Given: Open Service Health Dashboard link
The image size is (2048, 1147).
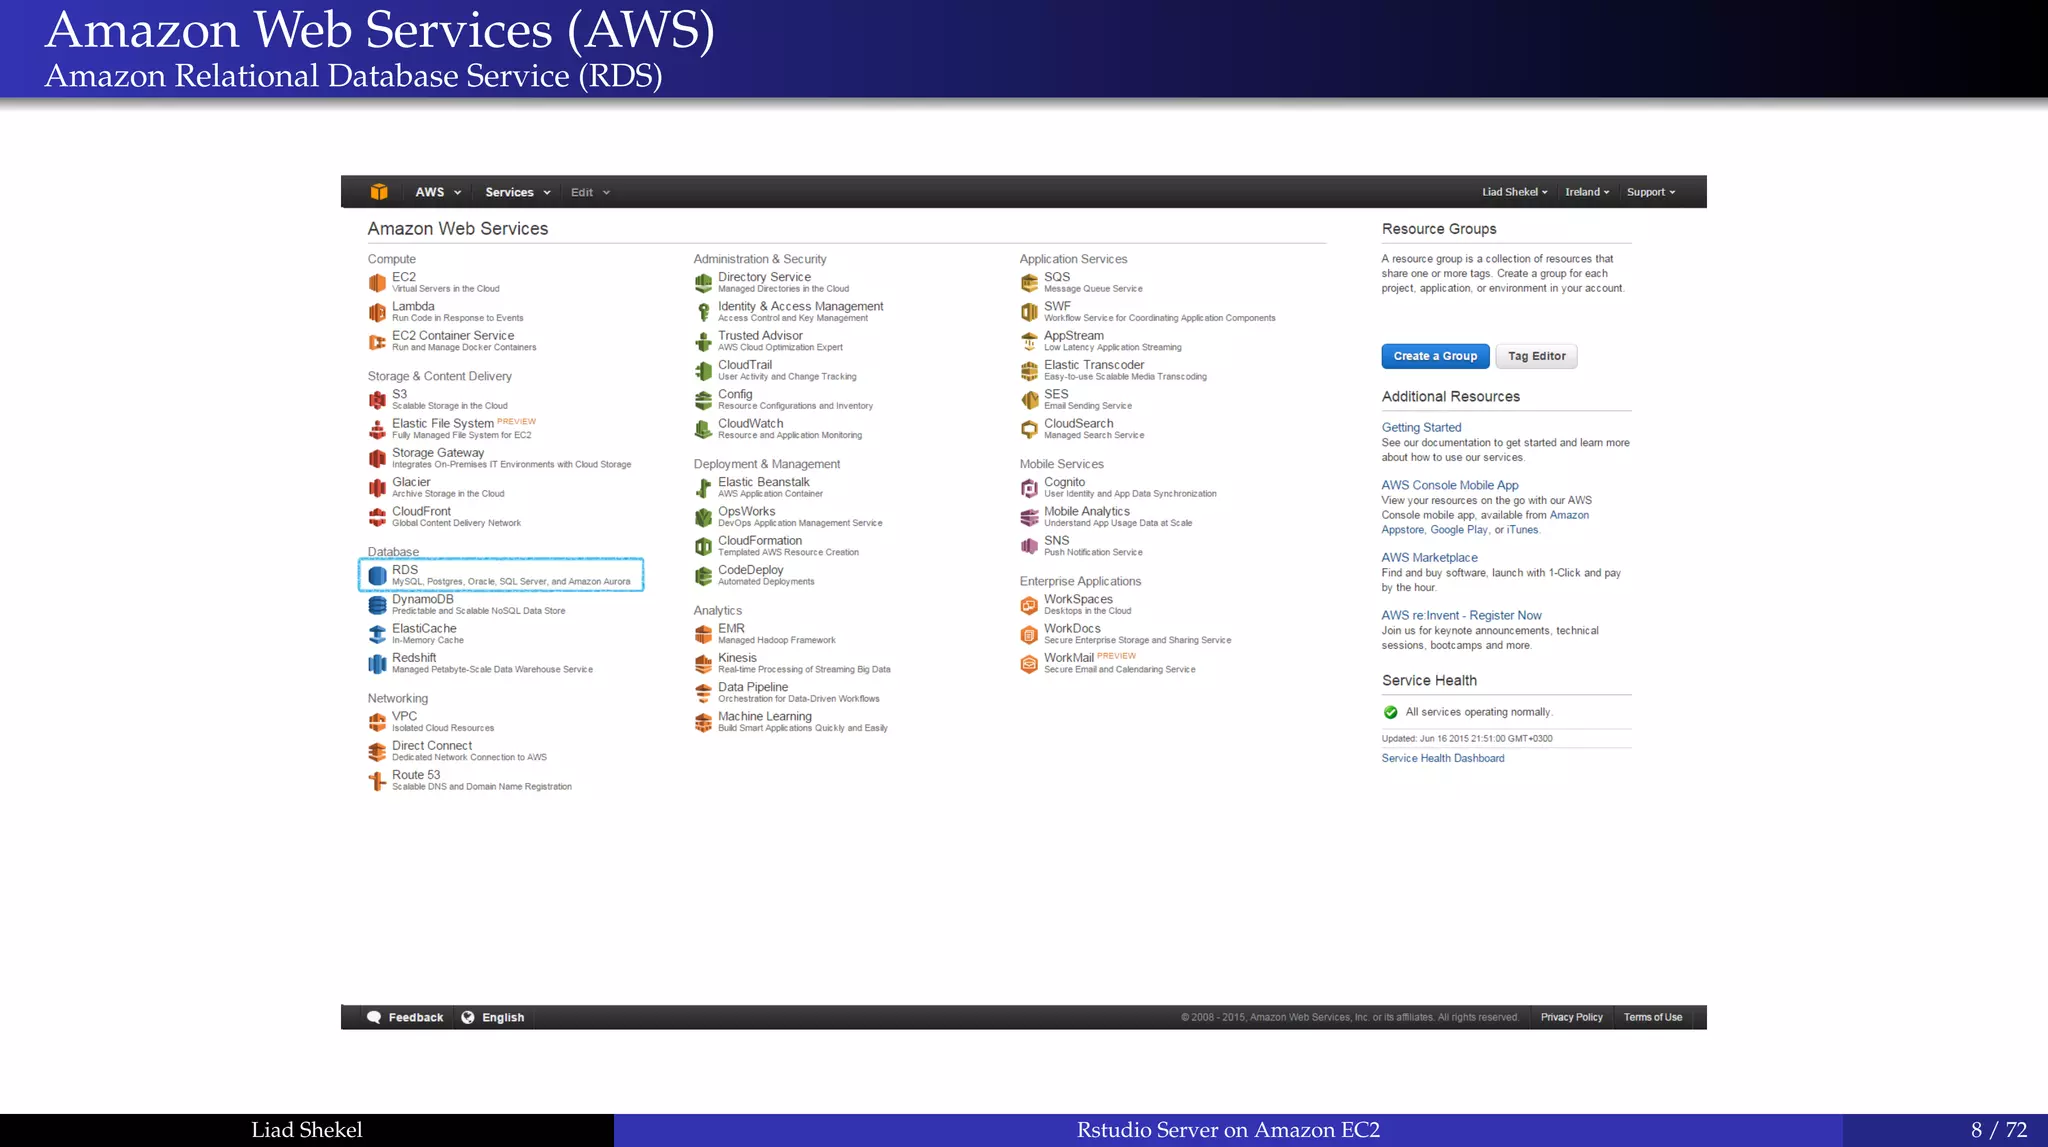Looking at the screenshot, I should 1442,758.
